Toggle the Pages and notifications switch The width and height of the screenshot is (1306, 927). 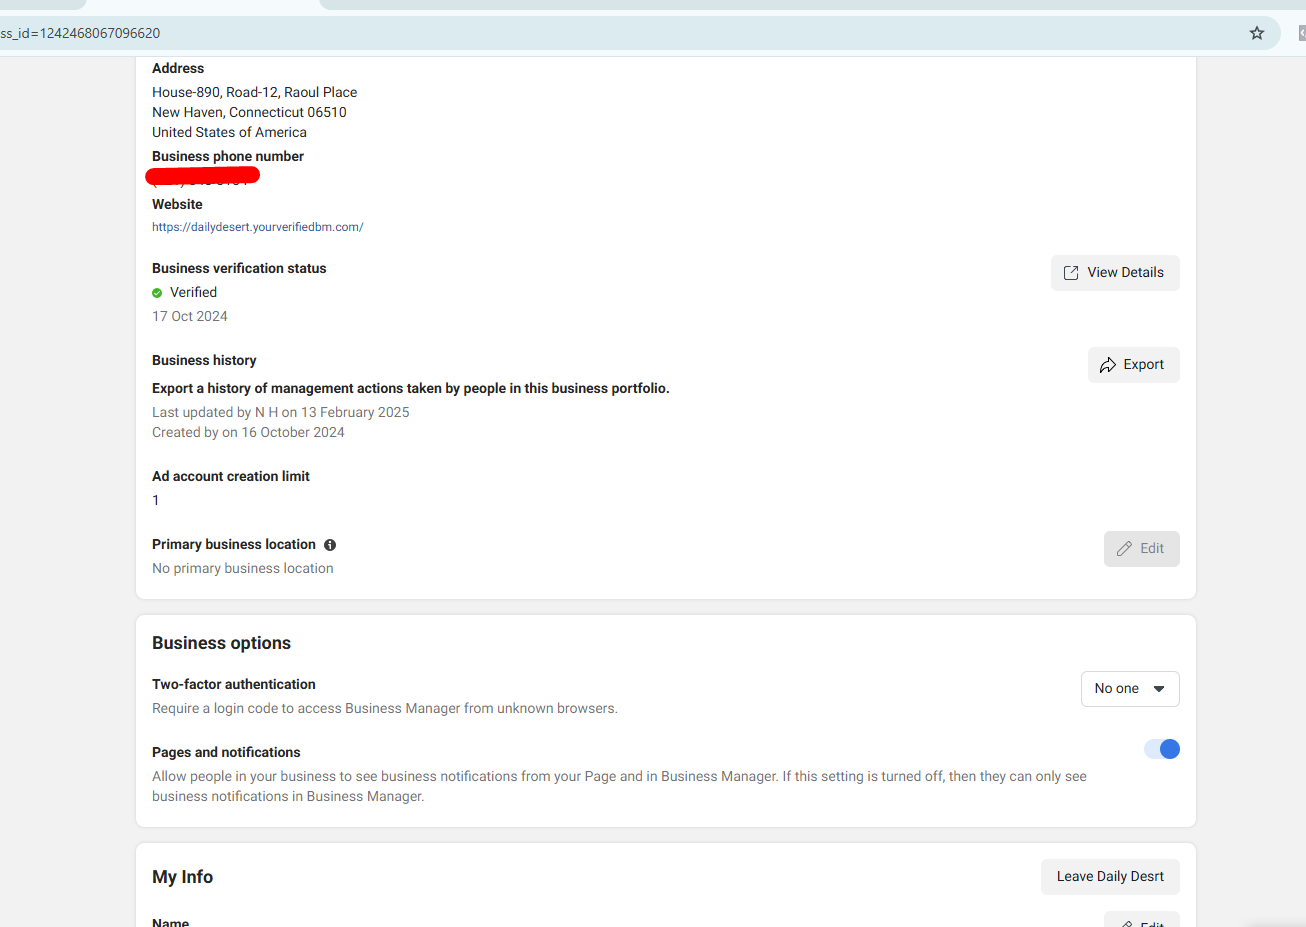pyautogui.click(x=1161, y=749)
